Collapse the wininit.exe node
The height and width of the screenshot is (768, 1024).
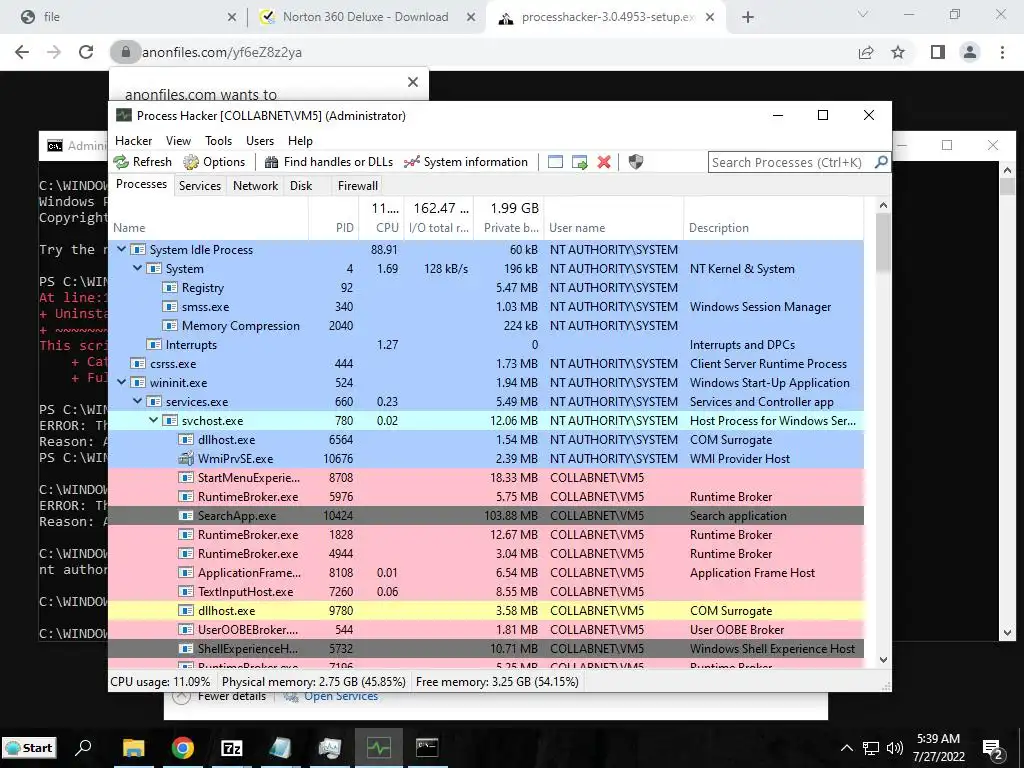(121, 383)
